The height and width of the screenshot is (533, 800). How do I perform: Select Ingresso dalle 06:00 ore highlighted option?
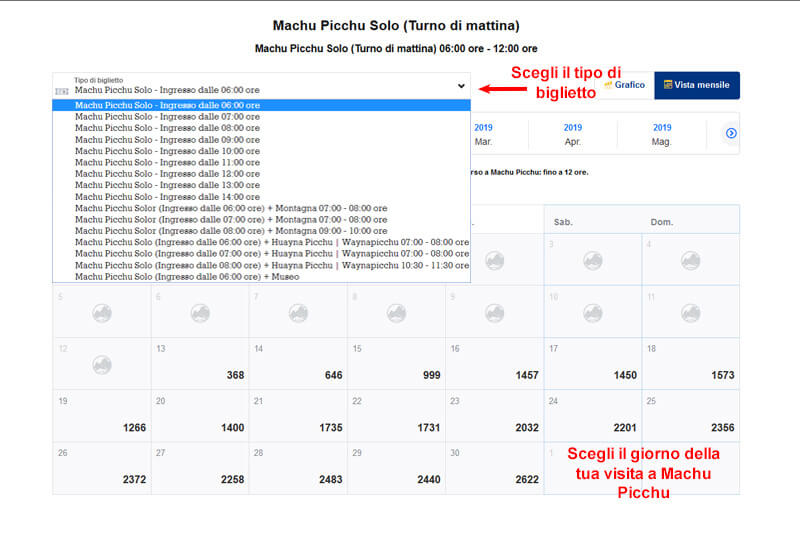[x=261, y=105]
